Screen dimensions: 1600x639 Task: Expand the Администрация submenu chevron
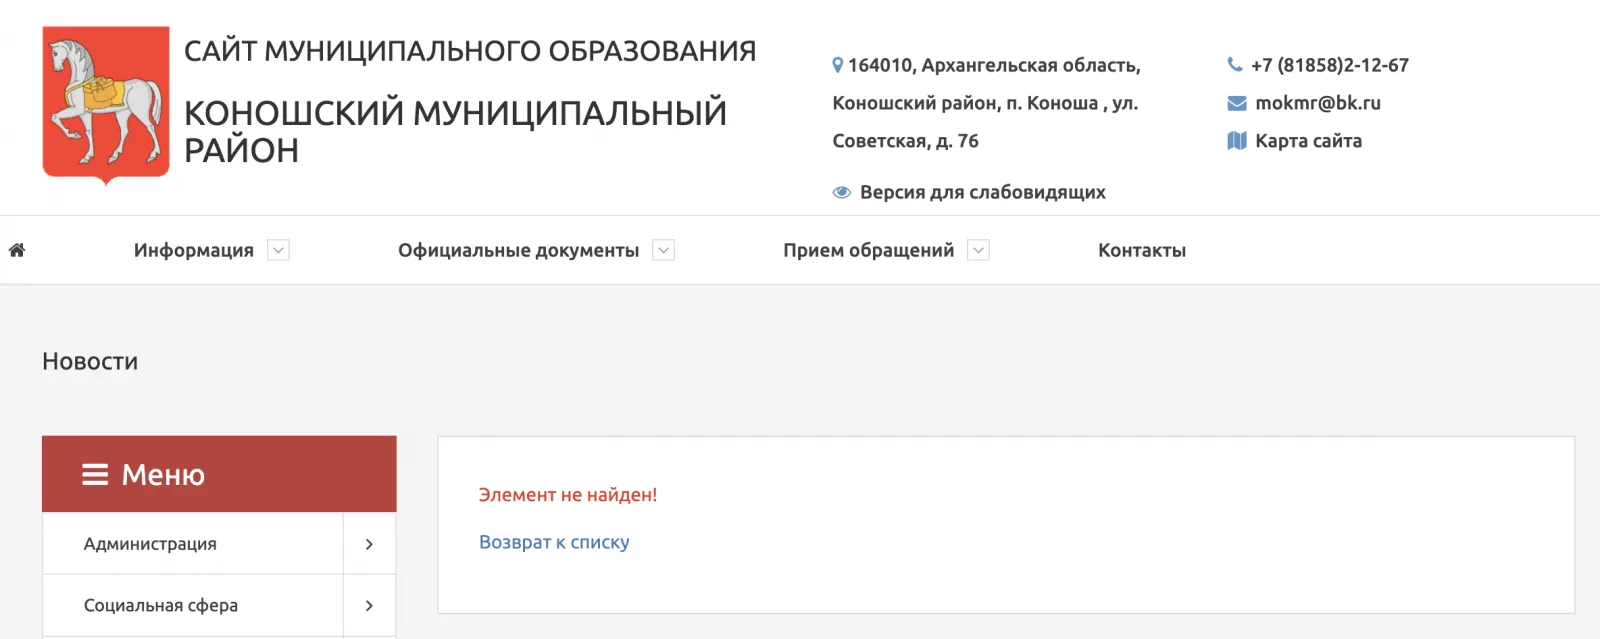tap(369, 544)
